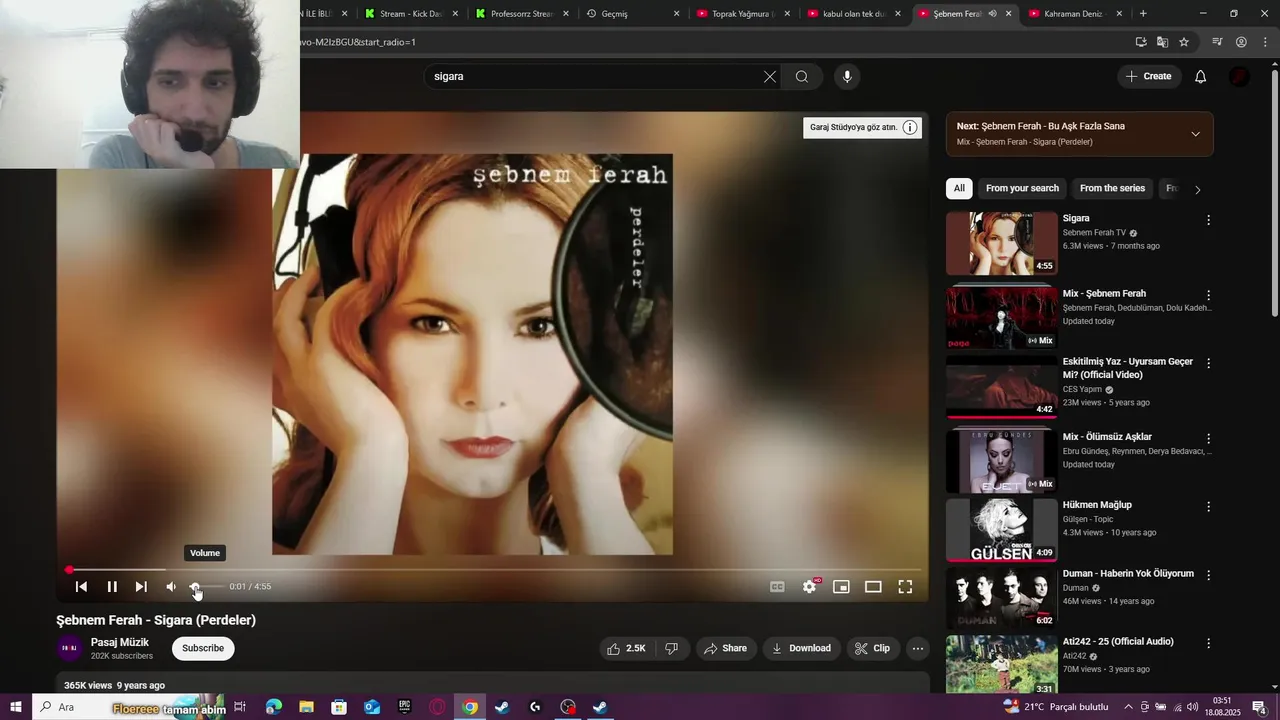Like the video (2.5K)
Viewport: 1280px width, 720px height.
(626, 649)
